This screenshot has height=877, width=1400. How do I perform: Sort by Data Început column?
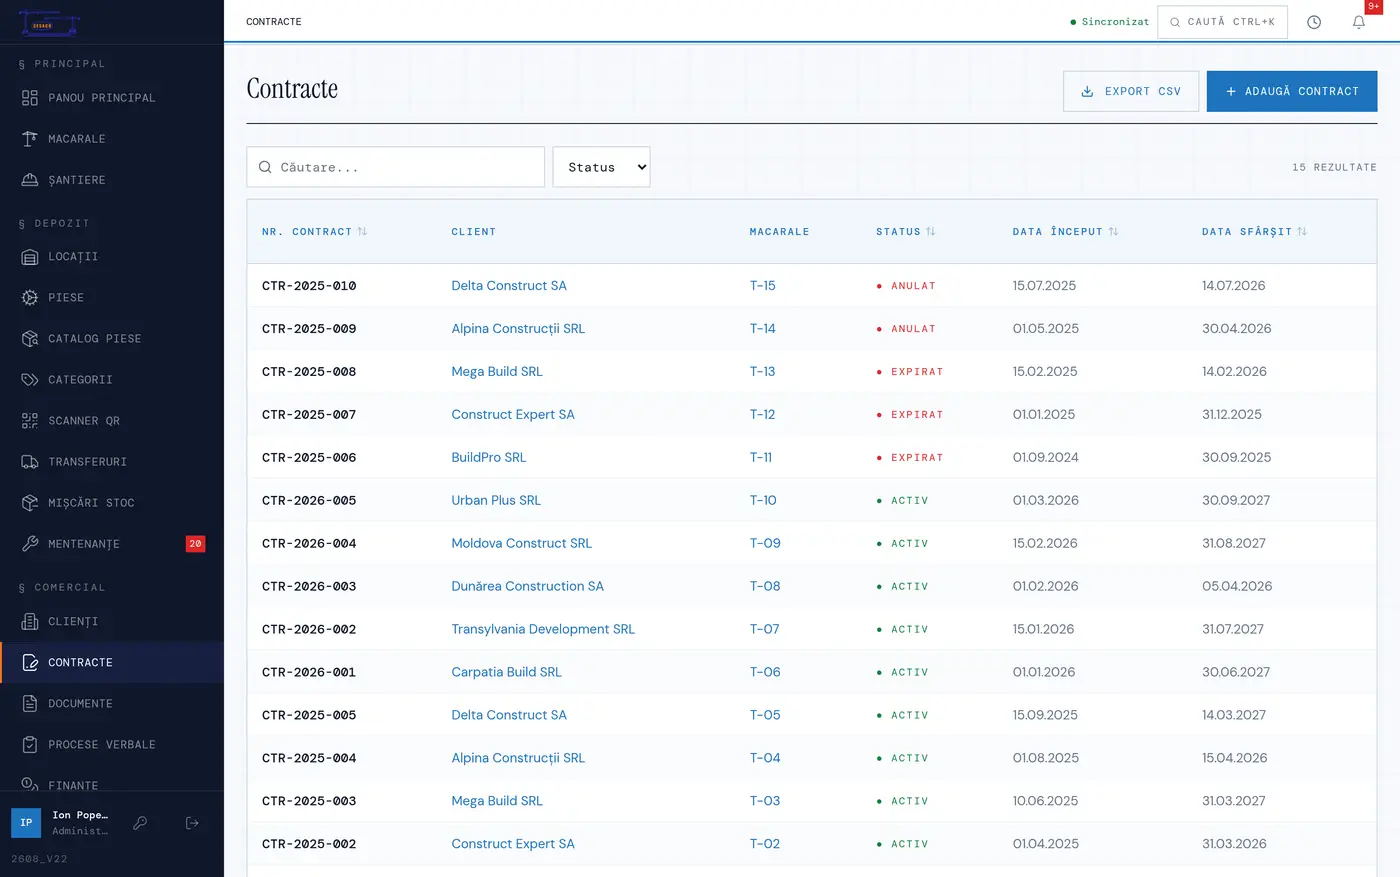tap(1065, 232)
